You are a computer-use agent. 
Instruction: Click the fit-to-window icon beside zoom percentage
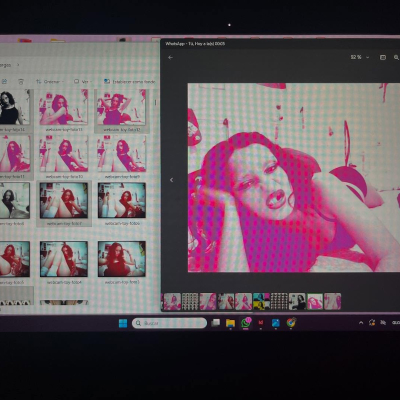(383, 57)
